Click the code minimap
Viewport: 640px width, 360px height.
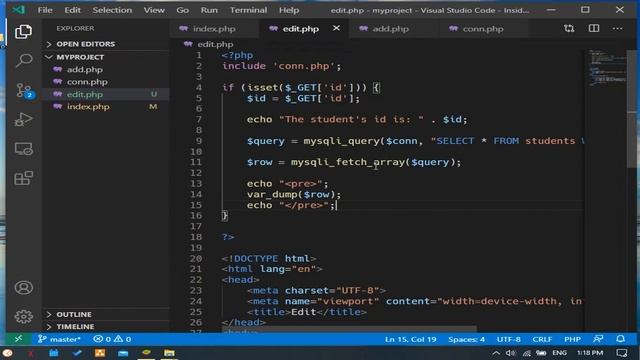(607, 68)
